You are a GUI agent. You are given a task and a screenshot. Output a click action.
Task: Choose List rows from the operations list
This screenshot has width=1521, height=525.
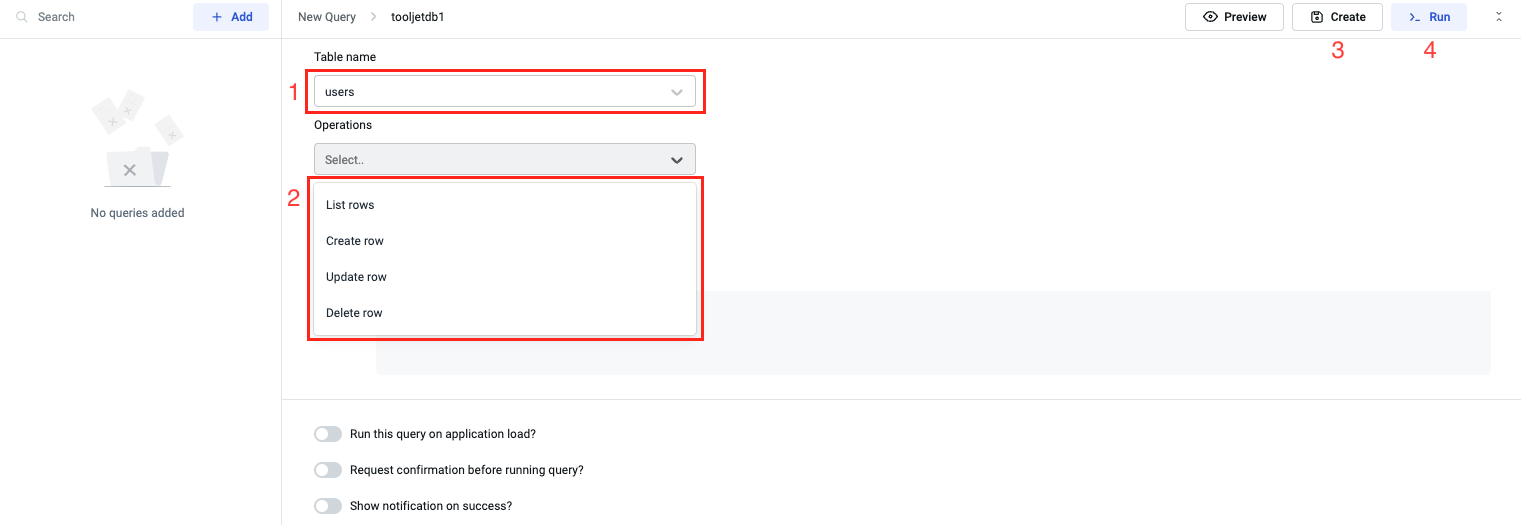tap(350, 205)
